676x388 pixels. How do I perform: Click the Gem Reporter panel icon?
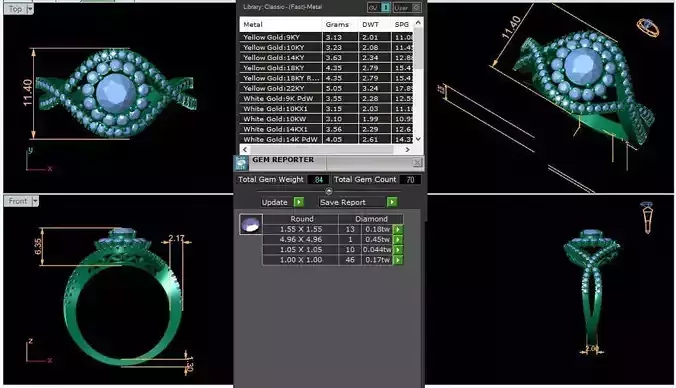(241, 163)
